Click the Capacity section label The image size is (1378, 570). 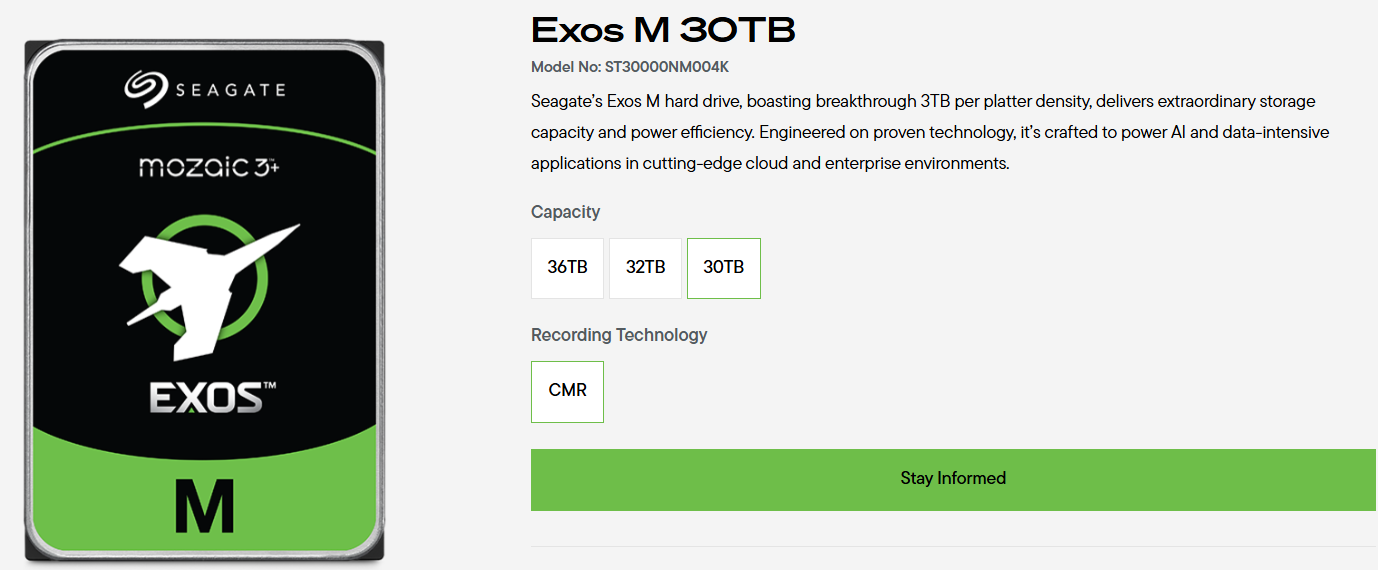click(565, 212)
